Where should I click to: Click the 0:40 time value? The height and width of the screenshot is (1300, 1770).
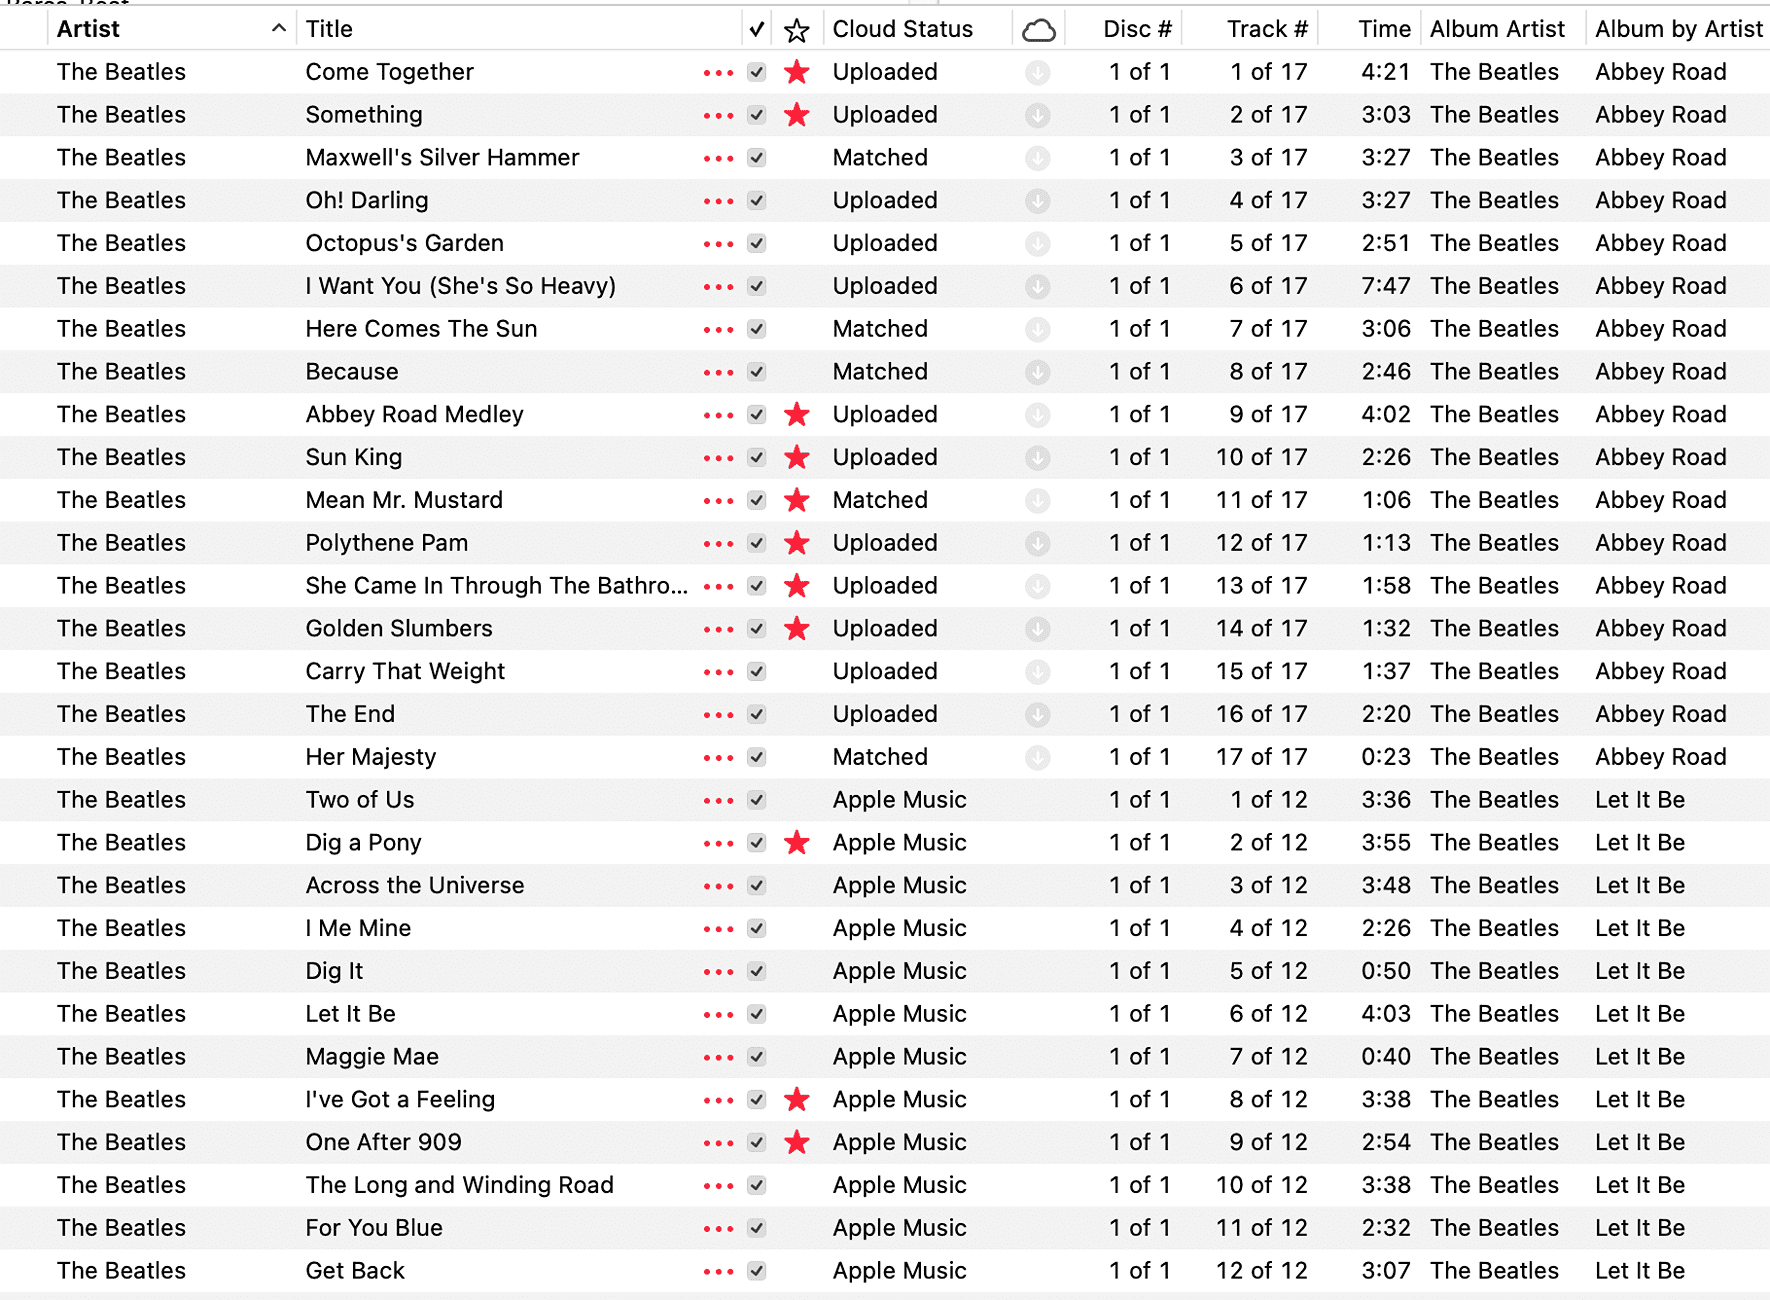coord(1385,1057)
